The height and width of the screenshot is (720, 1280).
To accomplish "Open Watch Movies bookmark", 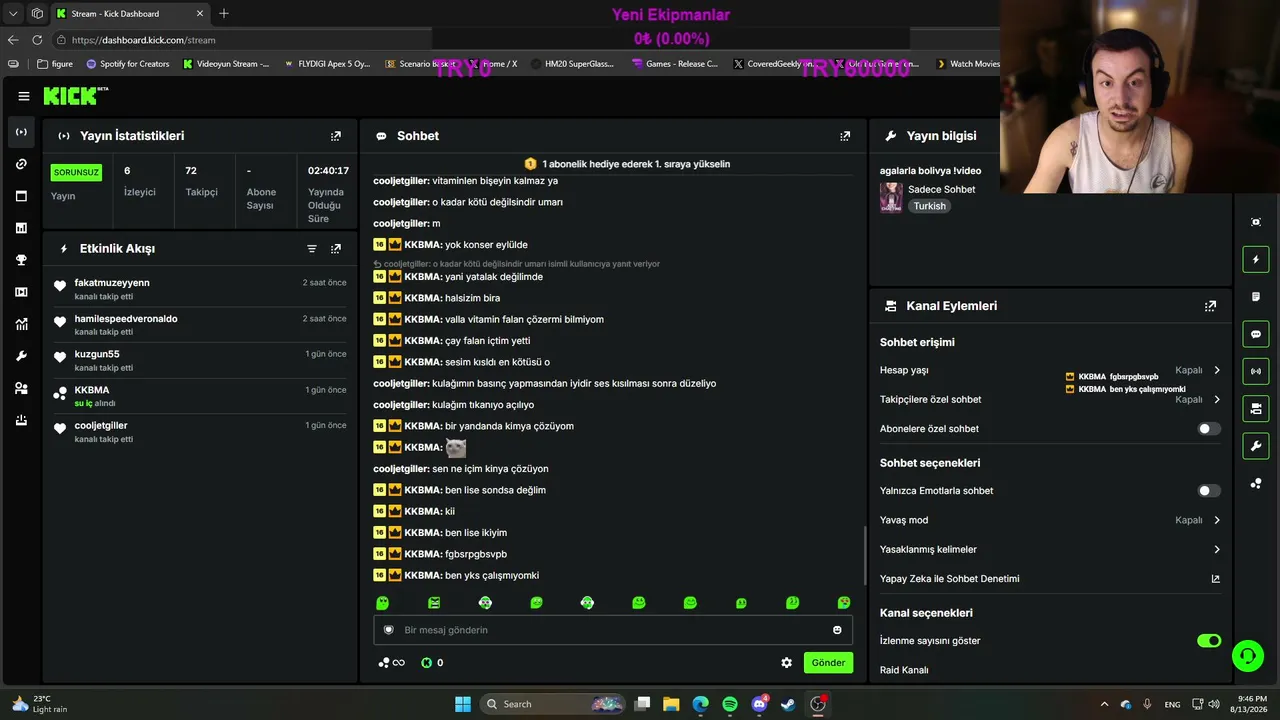I will [968, 64].
